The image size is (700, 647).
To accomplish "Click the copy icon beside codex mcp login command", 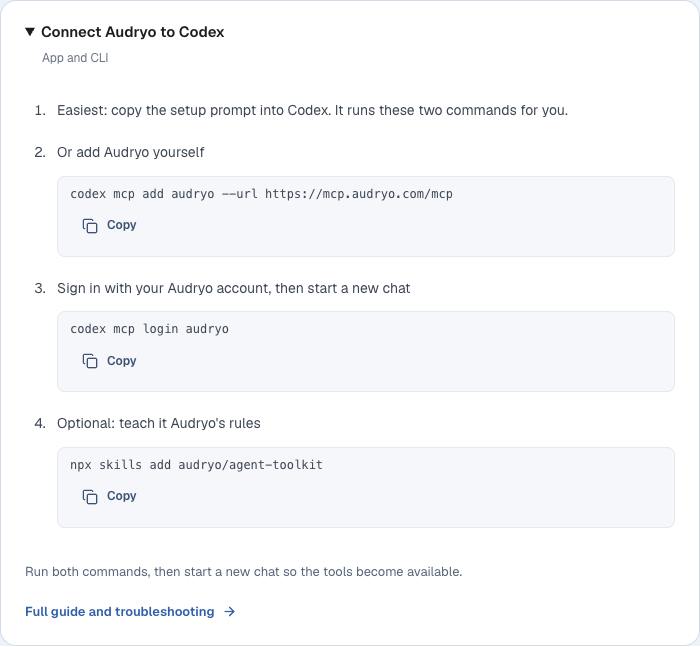I will pyautogui.click(x=90, y=361).
